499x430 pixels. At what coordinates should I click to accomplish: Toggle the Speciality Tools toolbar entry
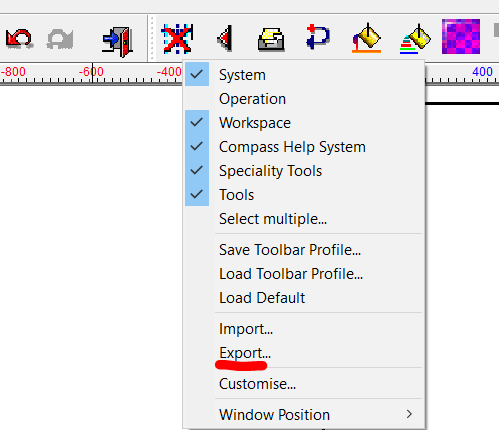[304, 171]
